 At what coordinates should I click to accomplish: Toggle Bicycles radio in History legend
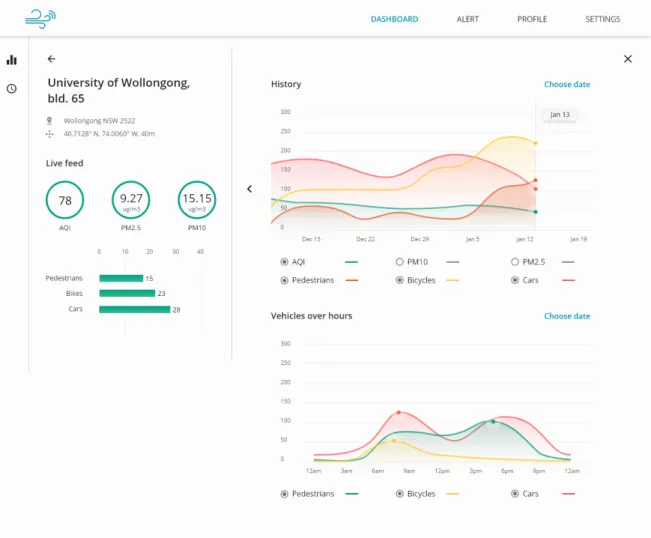(x=399, y=280)
